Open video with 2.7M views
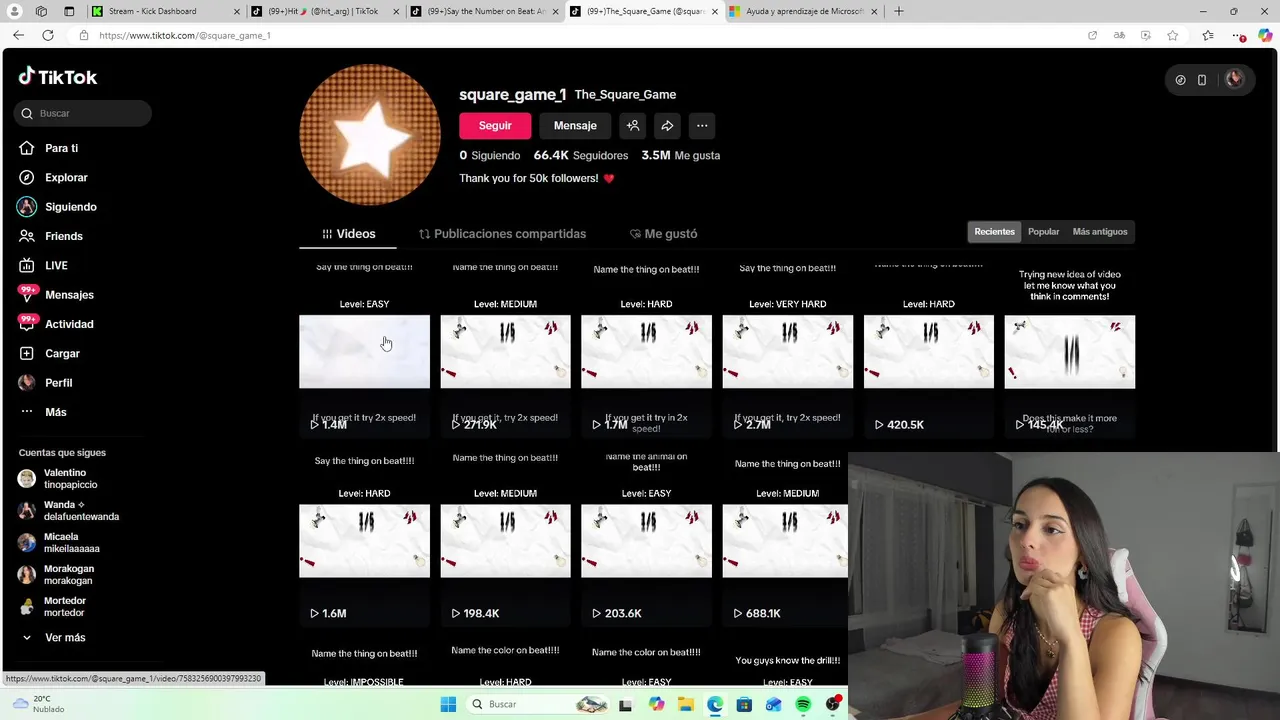 (787, 352)
